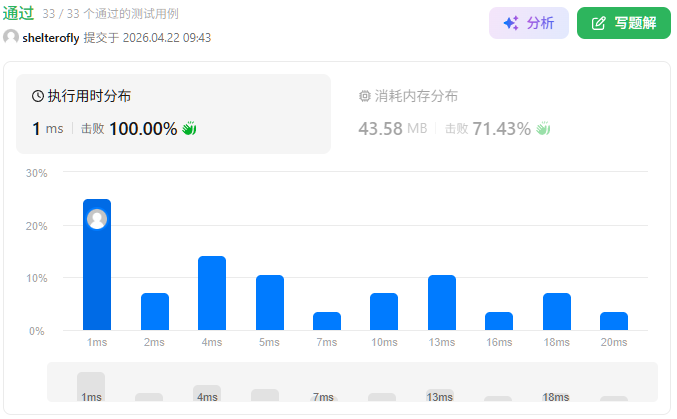677x419 pixels.
Task: Select the 18ms bar in the main chart
Action: click(x=557, y=312)
